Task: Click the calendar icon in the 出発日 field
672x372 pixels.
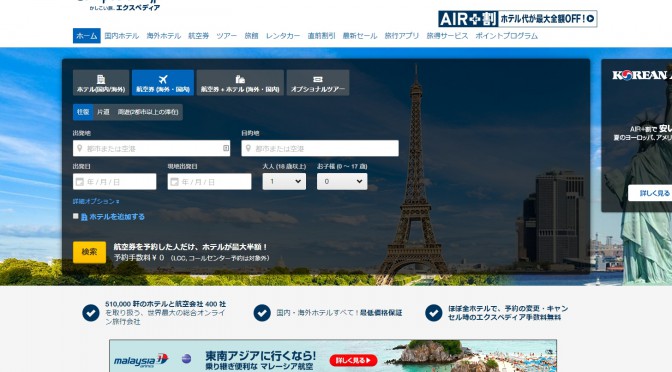Action: [x=79, y=182]
